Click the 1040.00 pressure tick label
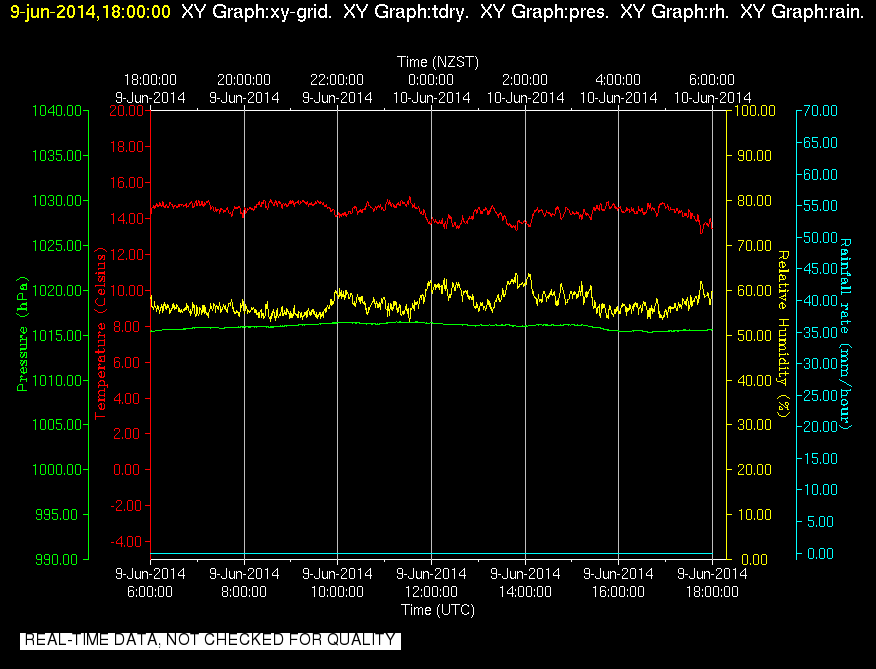The height and width of the screenshot is (669, 876). click(x=57, y=111)
